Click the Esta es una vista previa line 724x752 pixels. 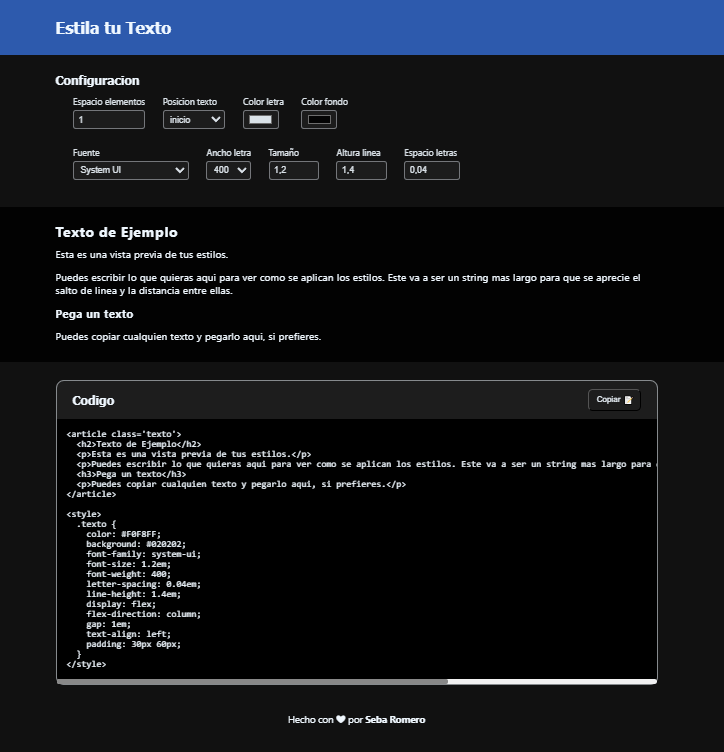[x=141, y=255]
